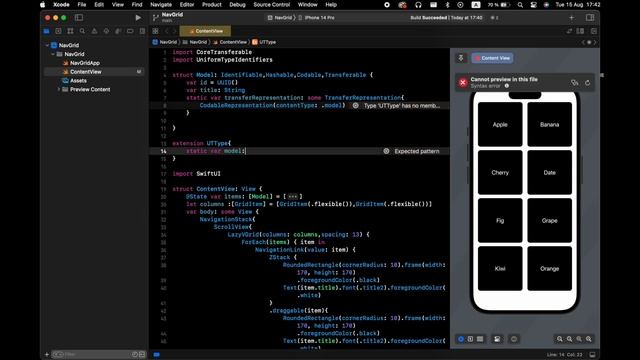Image resolution: width=640 pixels, height=360 pixels.
Task: Open the Navigate menu
Action: (x=161, y=5)
